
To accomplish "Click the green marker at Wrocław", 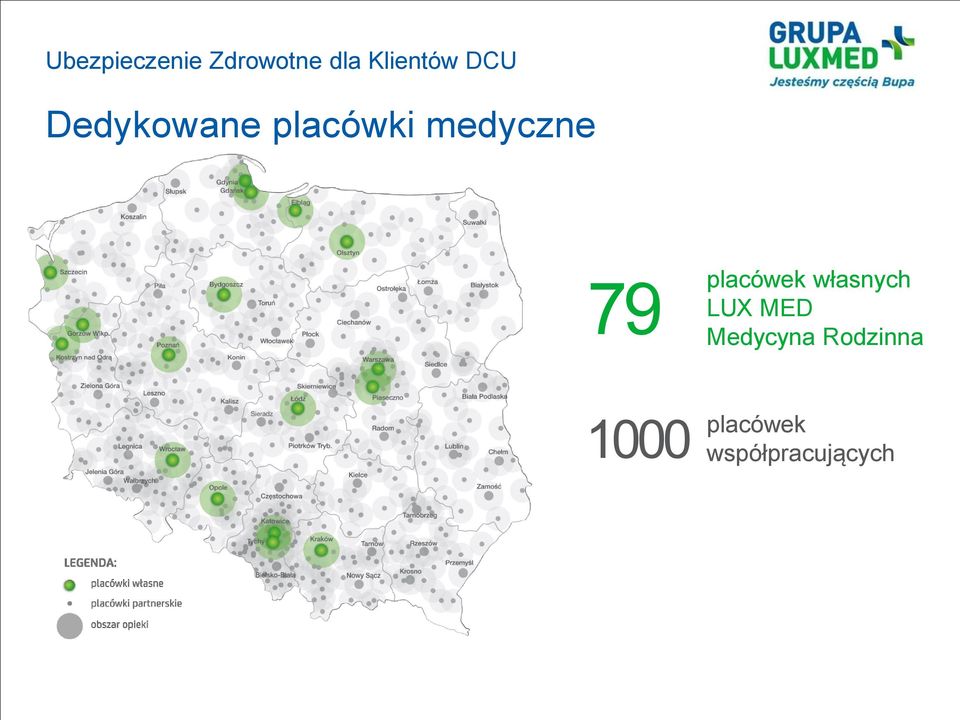I will pos(172,460).
